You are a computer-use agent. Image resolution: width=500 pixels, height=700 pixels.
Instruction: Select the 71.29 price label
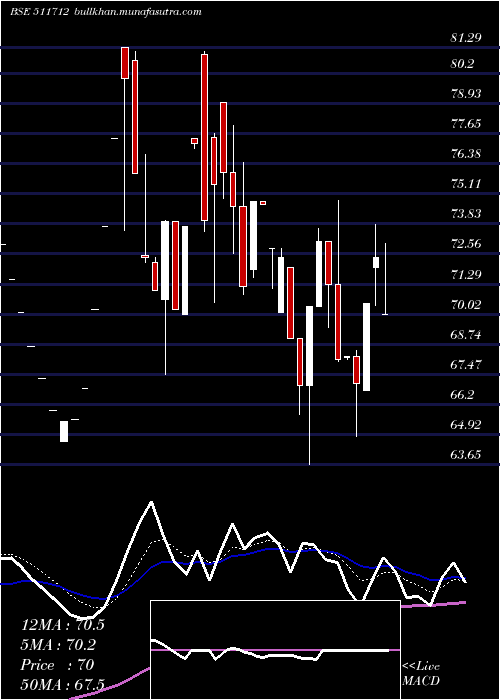[x=466, y=275]
